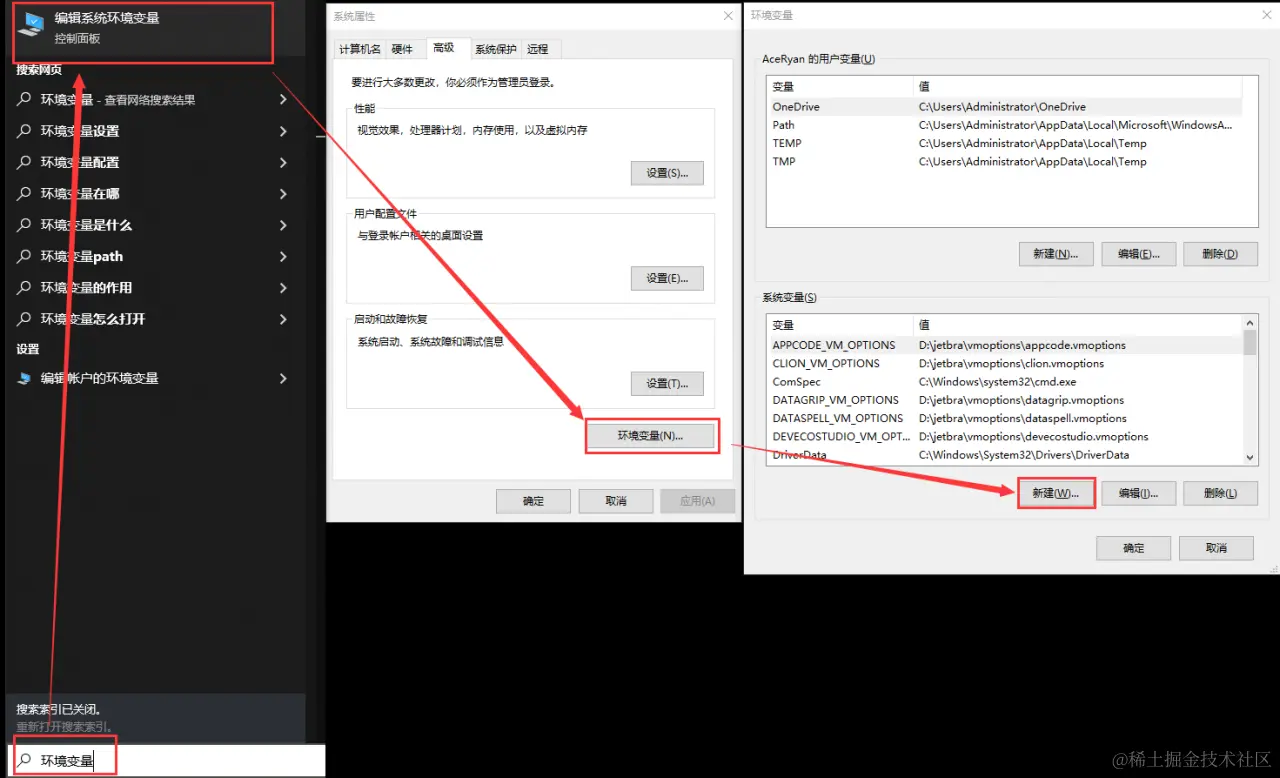The image size is (1280, 778).
Task: Click 确定 in 系统属性 dialog
Action: coord(533,501)
